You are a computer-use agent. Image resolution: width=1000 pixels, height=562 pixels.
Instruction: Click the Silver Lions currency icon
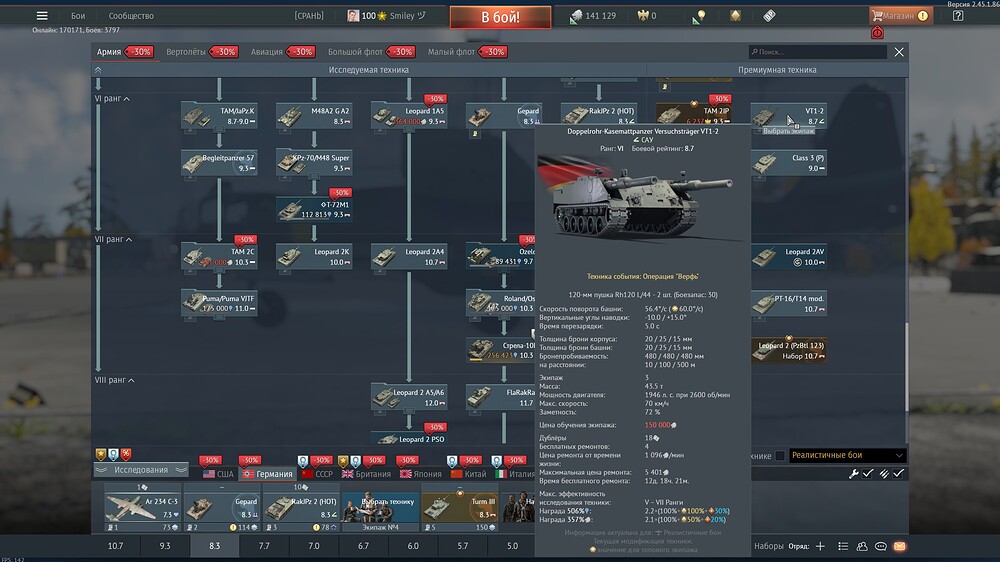point(577,16)
